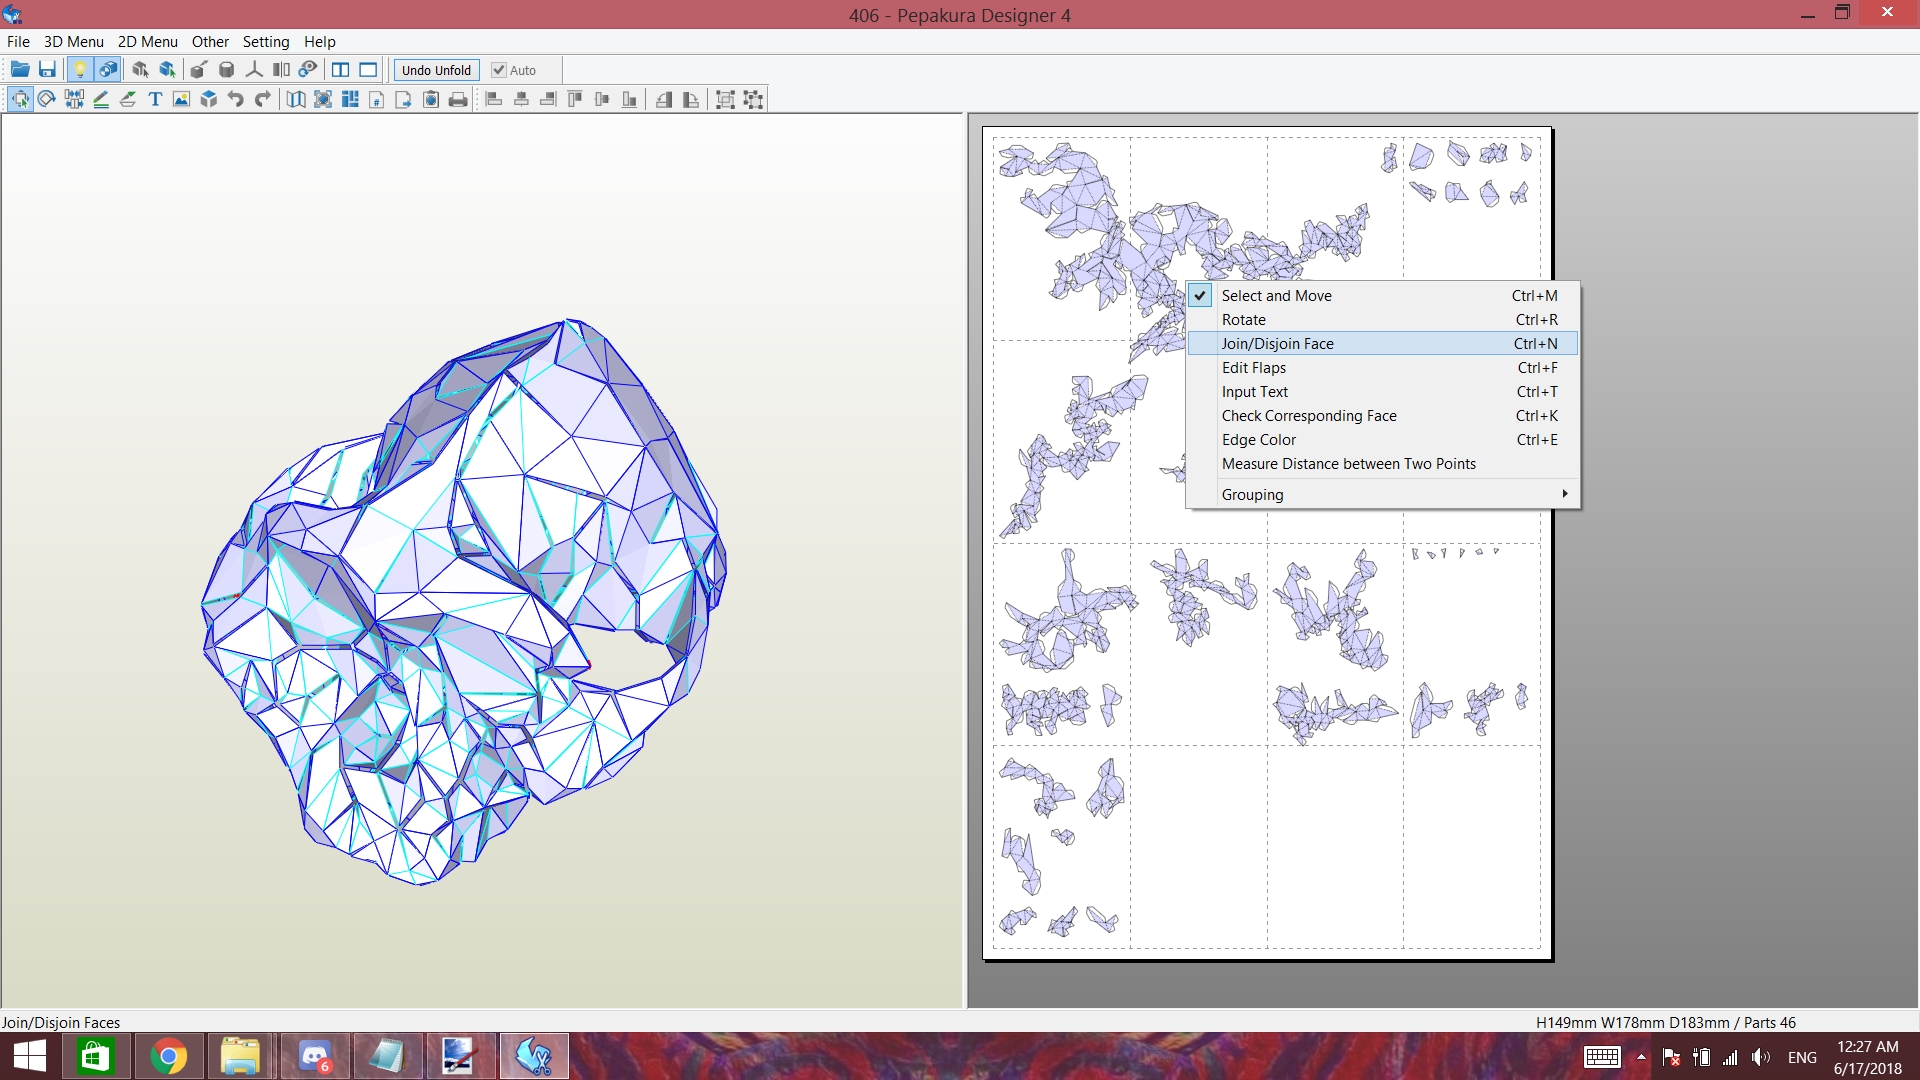Click the Undo Unfold button
Image resolution: width=1920 pixels, height=1080 pixels.
coord(436,70)
